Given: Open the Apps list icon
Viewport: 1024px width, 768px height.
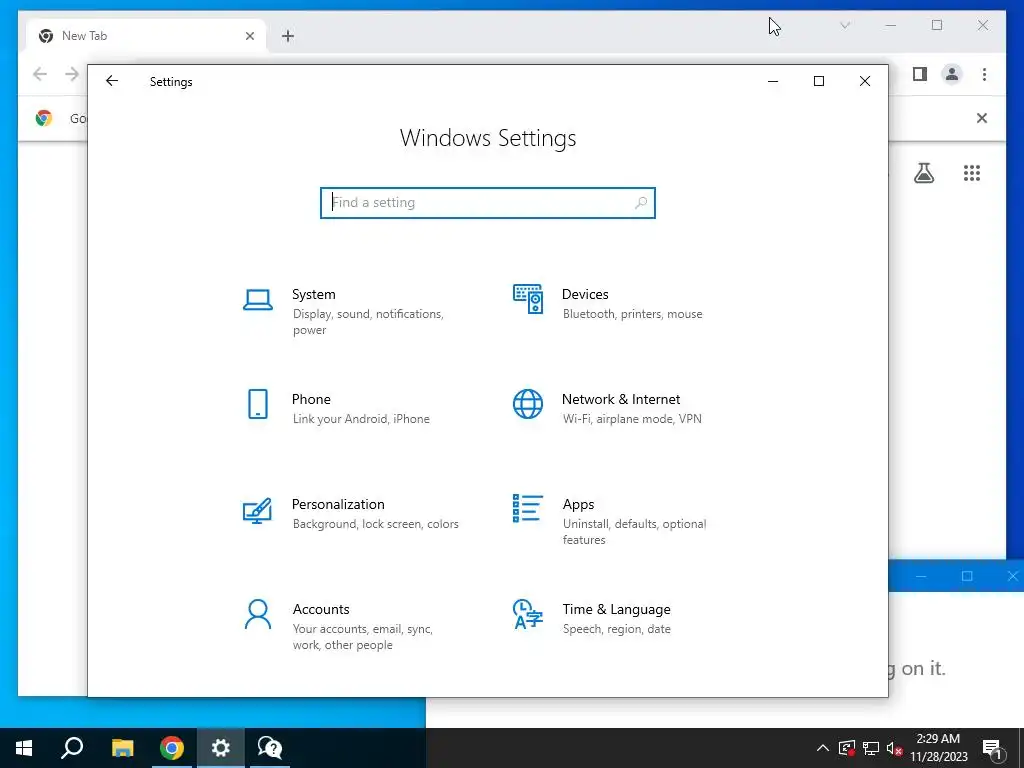Looking at the screenshot, I should coord(528,509).
